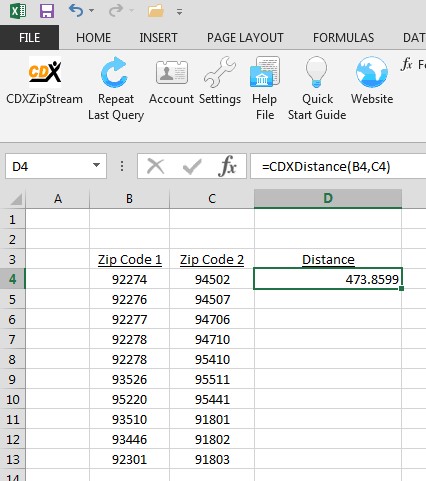Select cell with zip 91802
The height and width of the screenshot is (481, 426).
pos(212,439)
